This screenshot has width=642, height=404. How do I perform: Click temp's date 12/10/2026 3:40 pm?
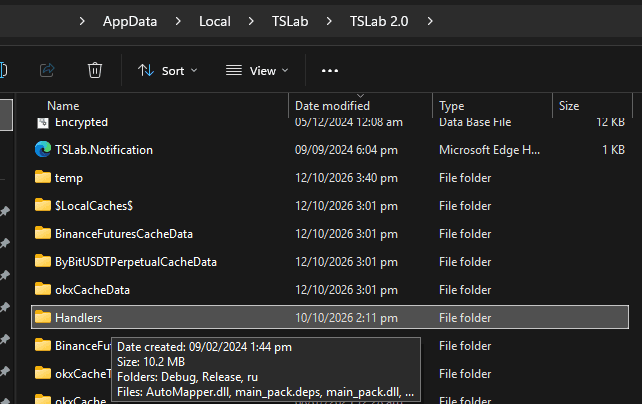[x=346, y=178]
